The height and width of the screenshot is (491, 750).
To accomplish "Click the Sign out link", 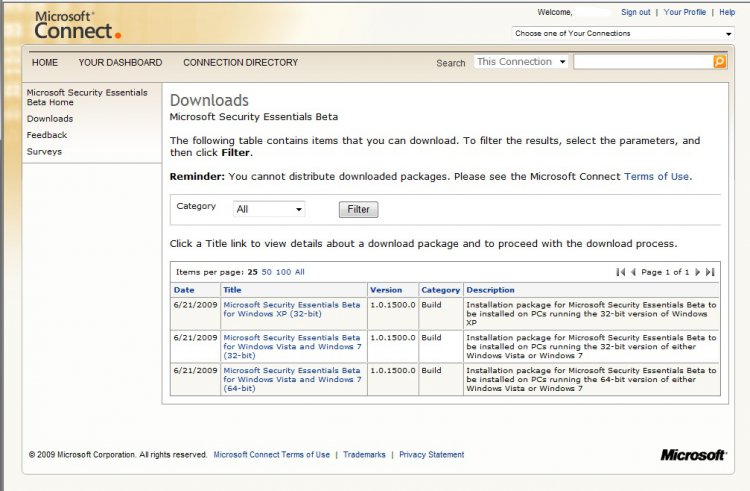I will [x=636, y=12].
